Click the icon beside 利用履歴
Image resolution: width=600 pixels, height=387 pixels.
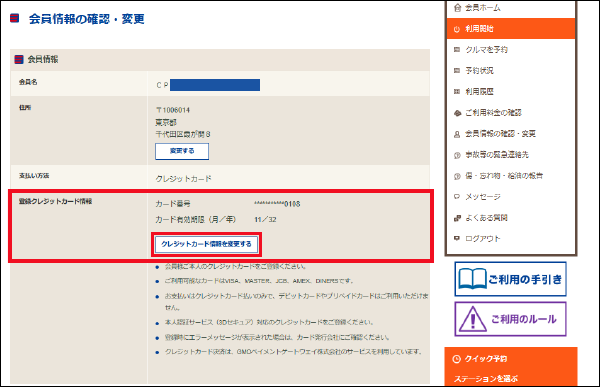pyautogui.click(x=457, y=92)
